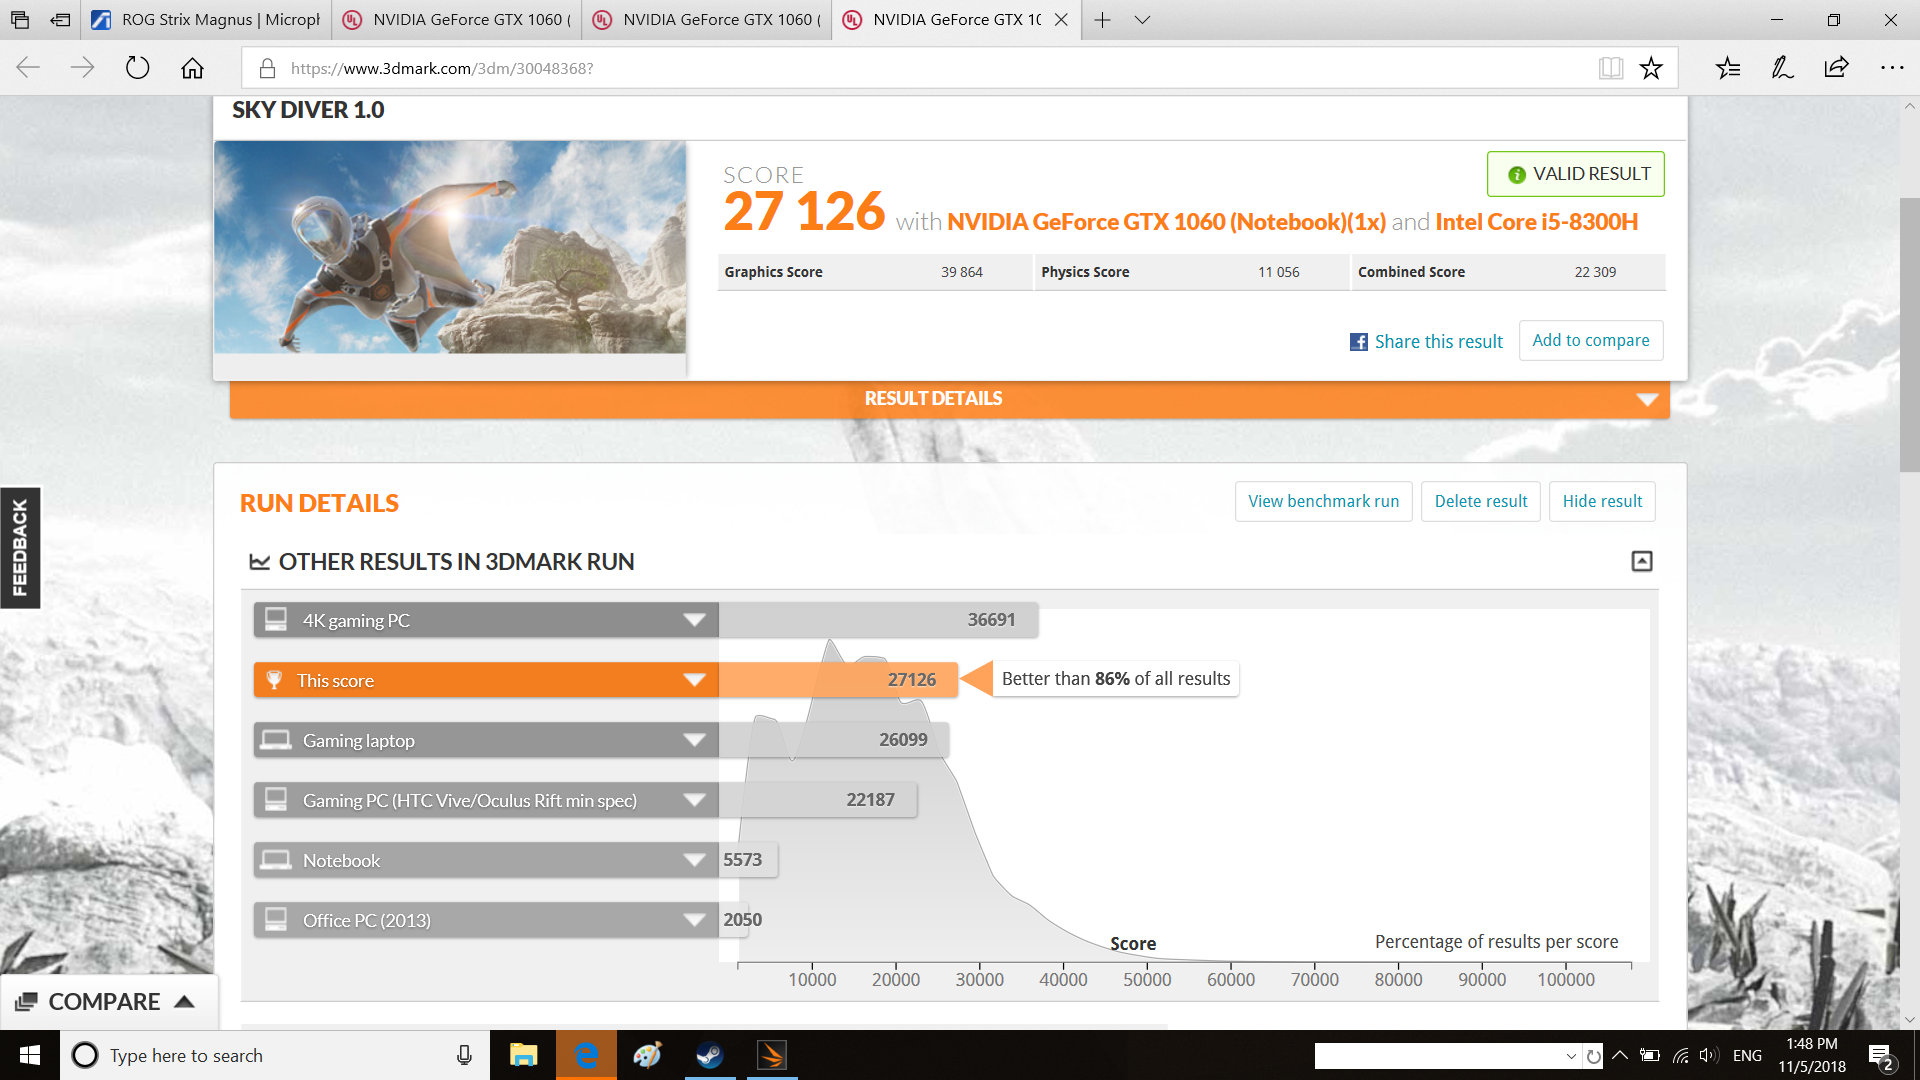Click Add to compare button
Image resolution: width=1920 pixels, height=1080 pixels.
click(x=1591, y=340)
